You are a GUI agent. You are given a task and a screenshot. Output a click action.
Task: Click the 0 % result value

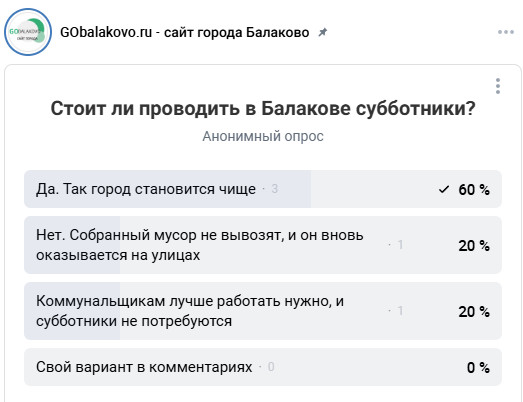tap(478, 368)
